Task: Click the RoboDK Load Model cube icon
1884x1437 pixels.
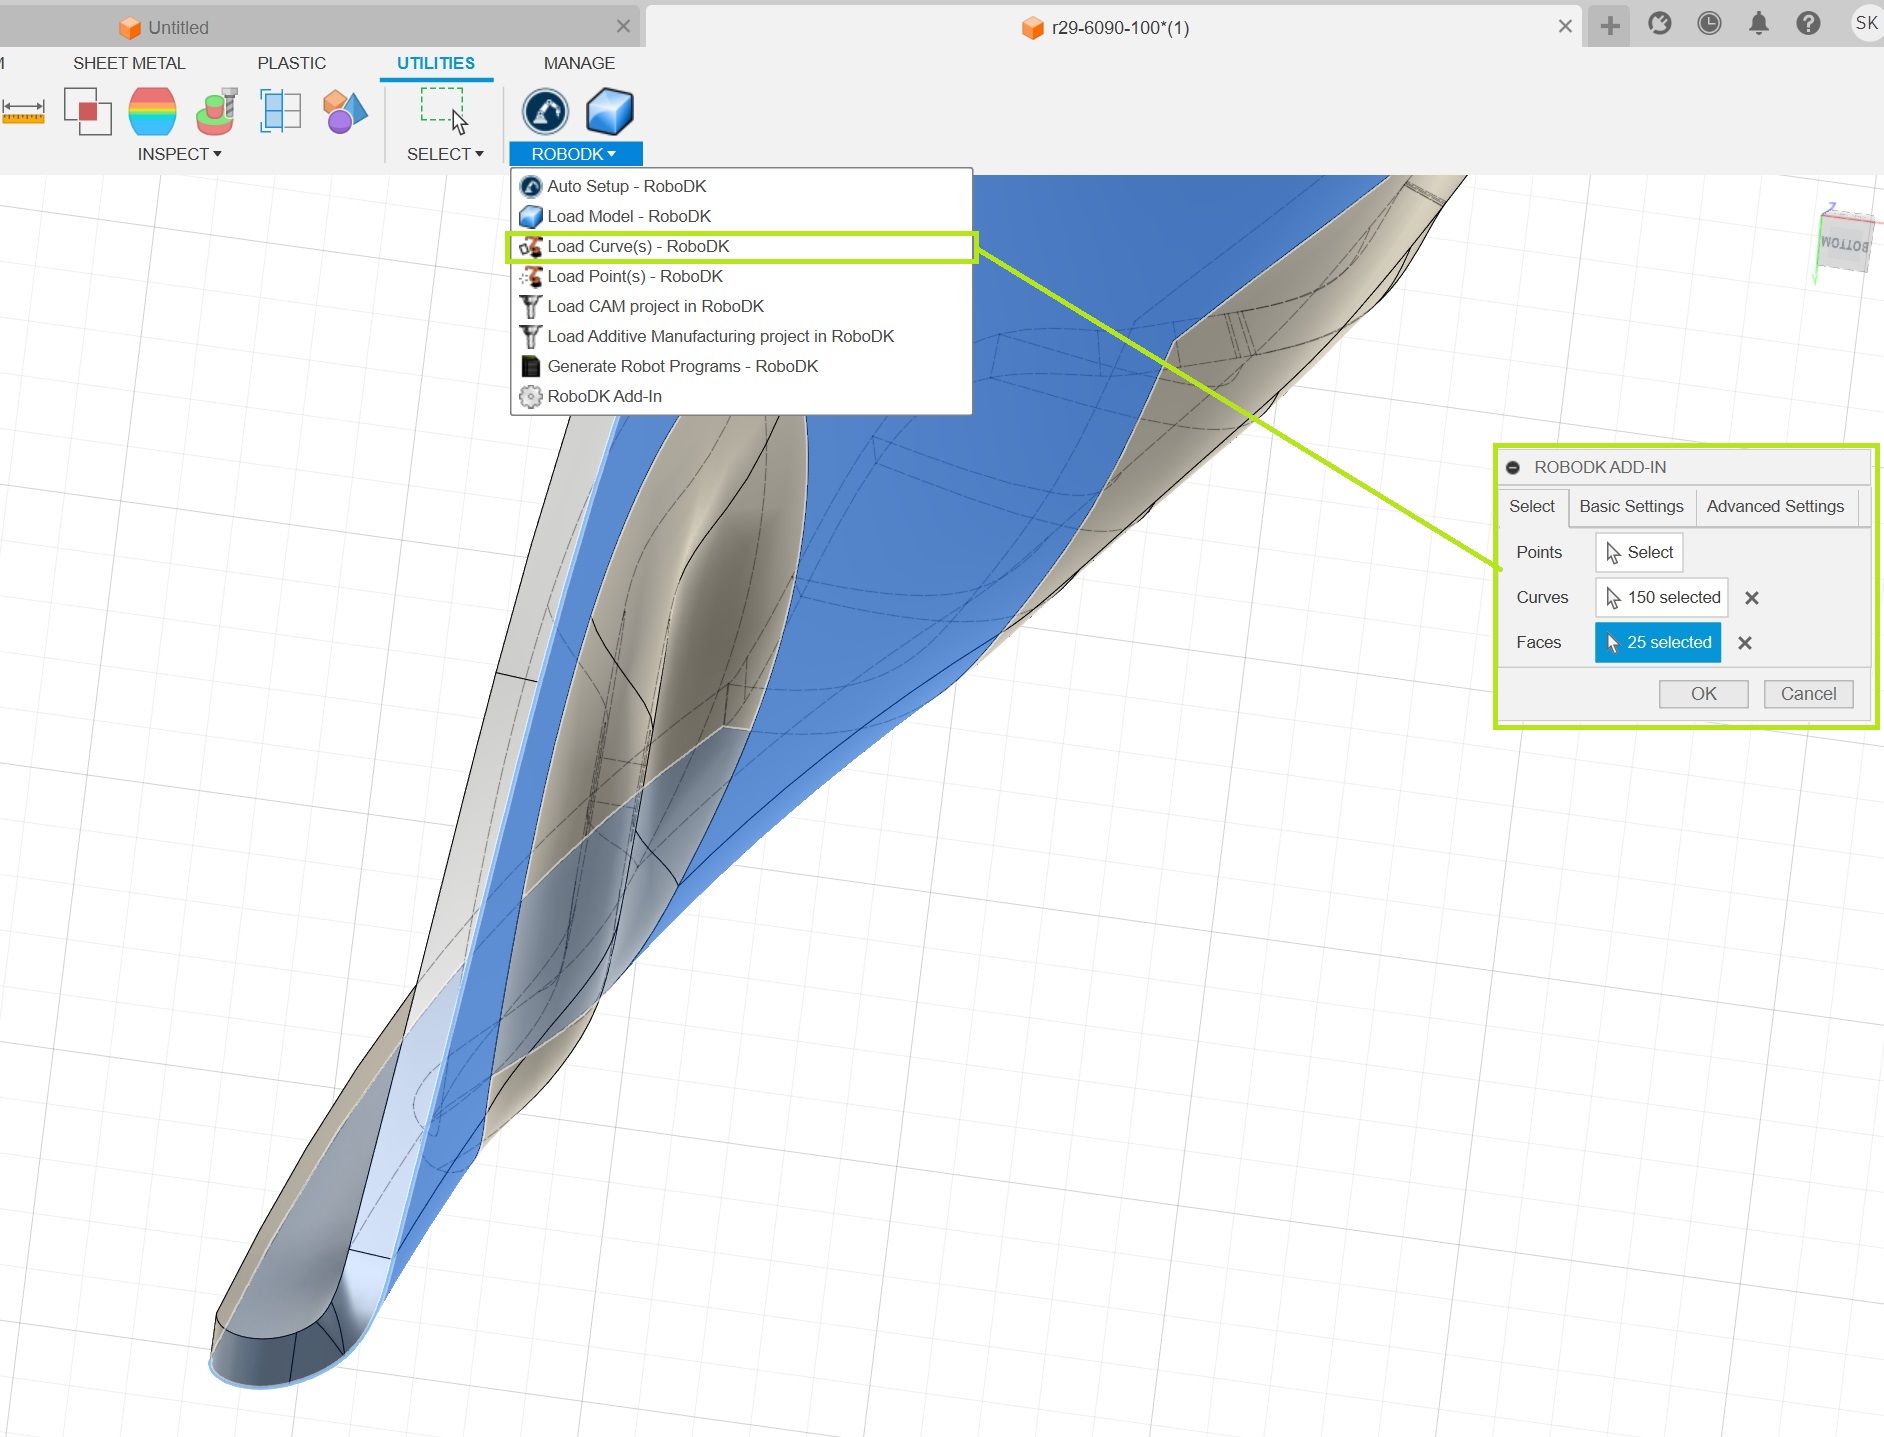Action: click(609, 111)
